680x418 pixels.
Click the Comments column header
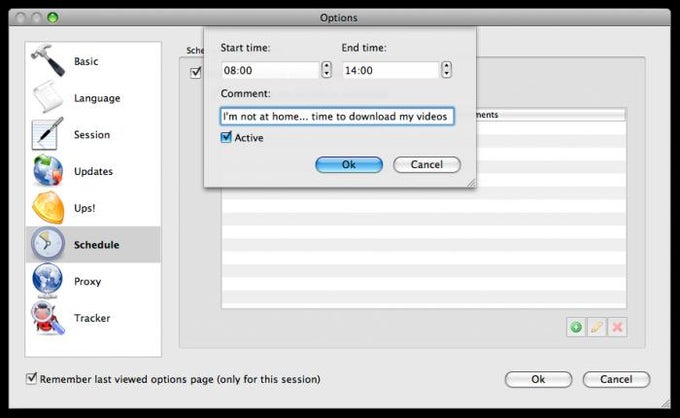(551, 114)
